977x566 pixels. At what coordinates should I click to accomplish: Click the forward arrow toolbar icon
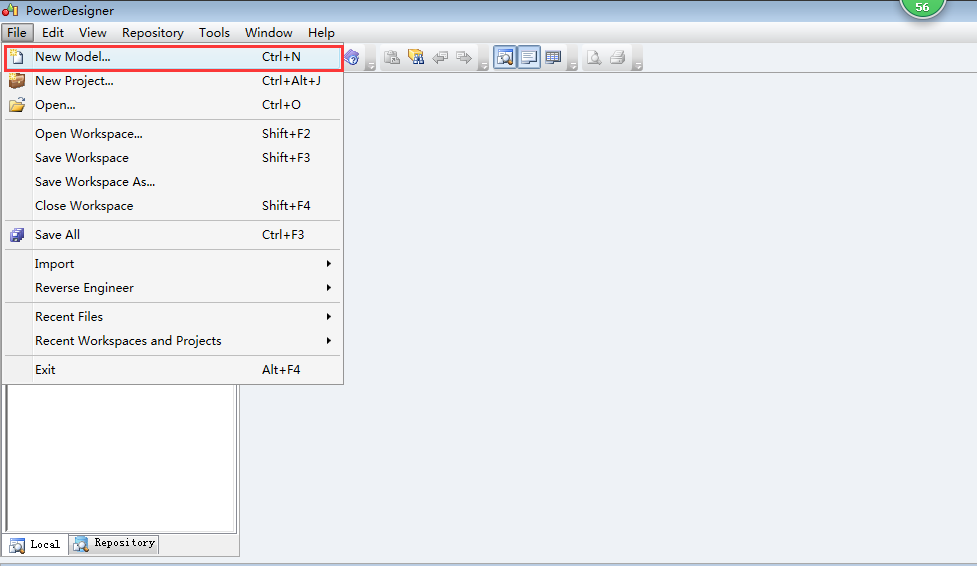click(x=464, y=57)
